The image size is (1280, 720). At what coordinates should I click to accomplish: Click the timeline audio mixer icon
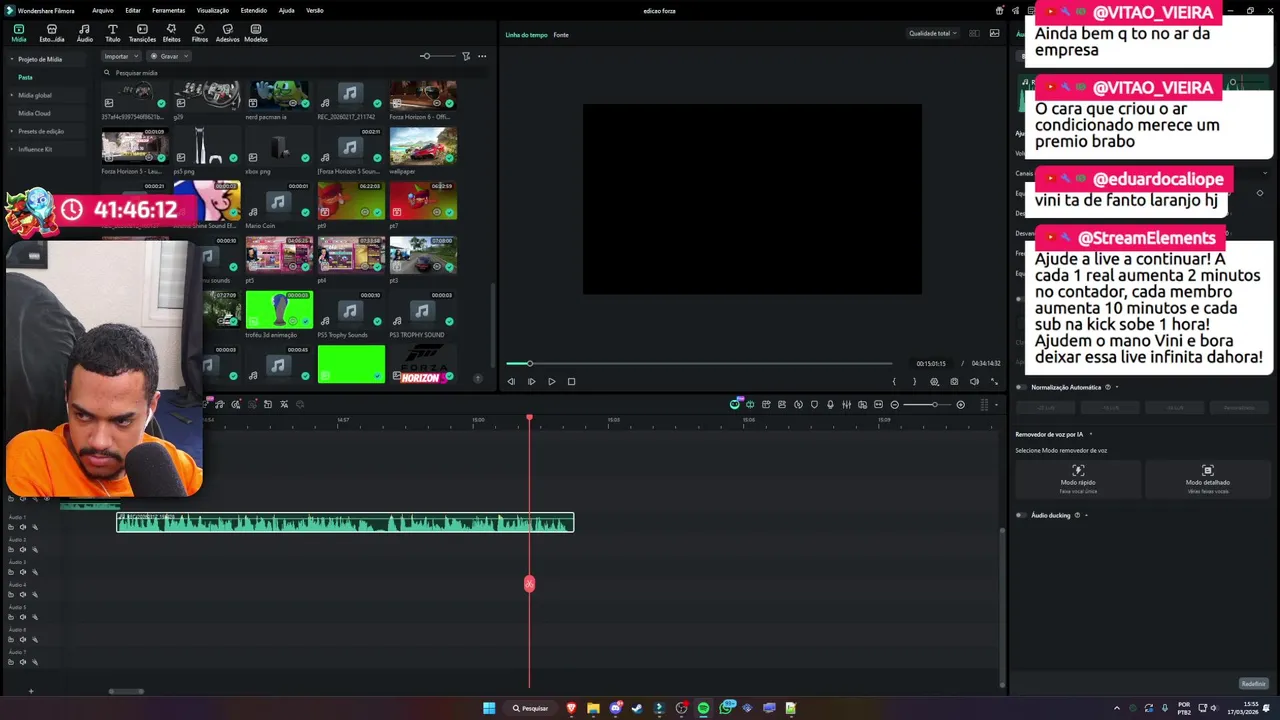[846, 404]
